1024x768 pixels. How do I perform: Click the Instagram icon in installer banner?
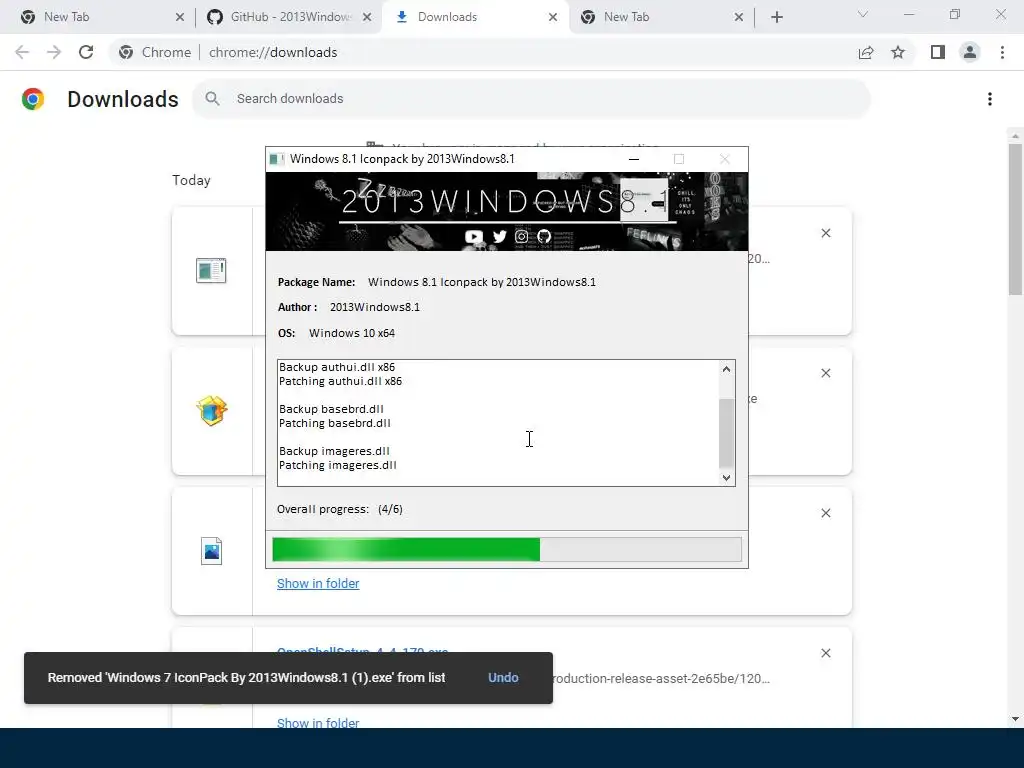point(521,236)
